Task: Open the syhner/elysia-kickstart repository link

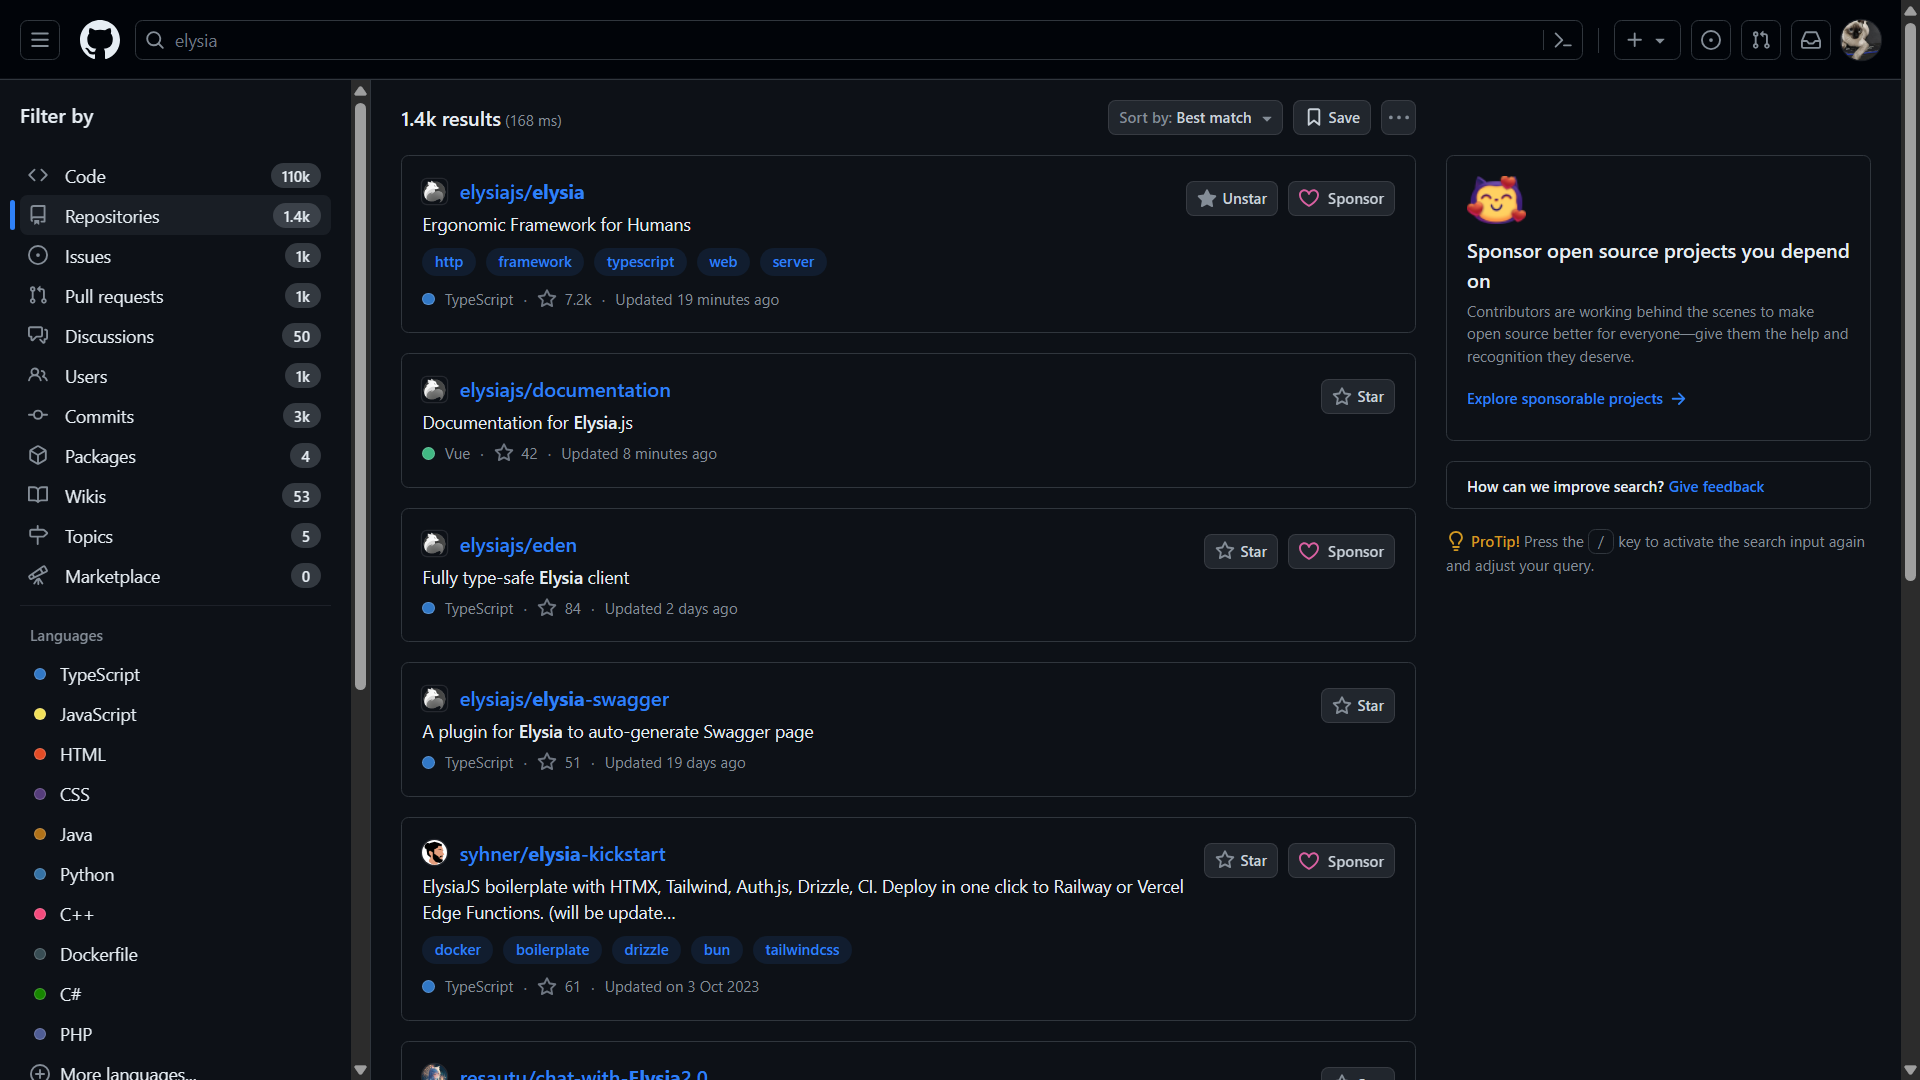Action: point(562,854)
